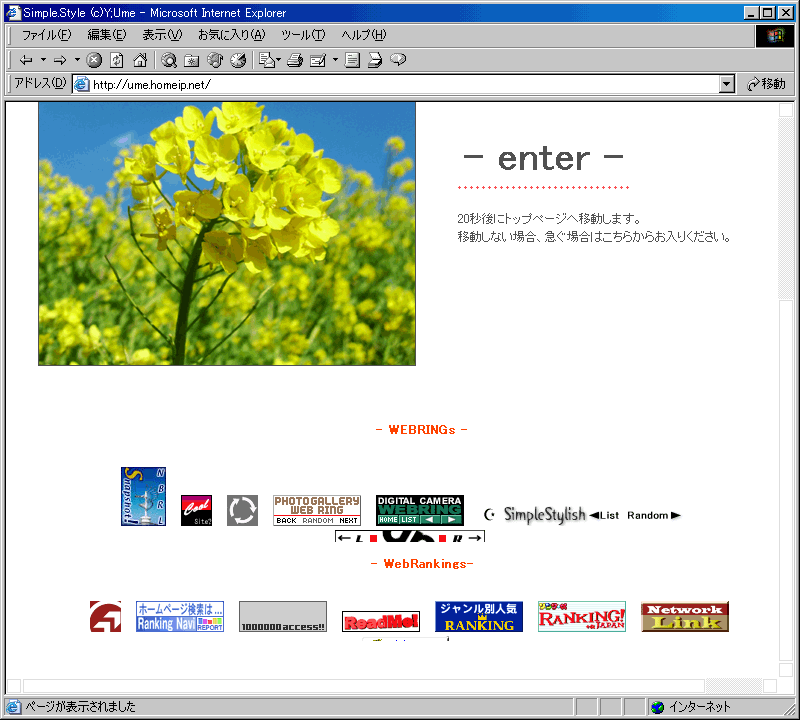Open the ヘルプ(H) menu
This screenshot has height=720, width=800.
click(364, 35)
